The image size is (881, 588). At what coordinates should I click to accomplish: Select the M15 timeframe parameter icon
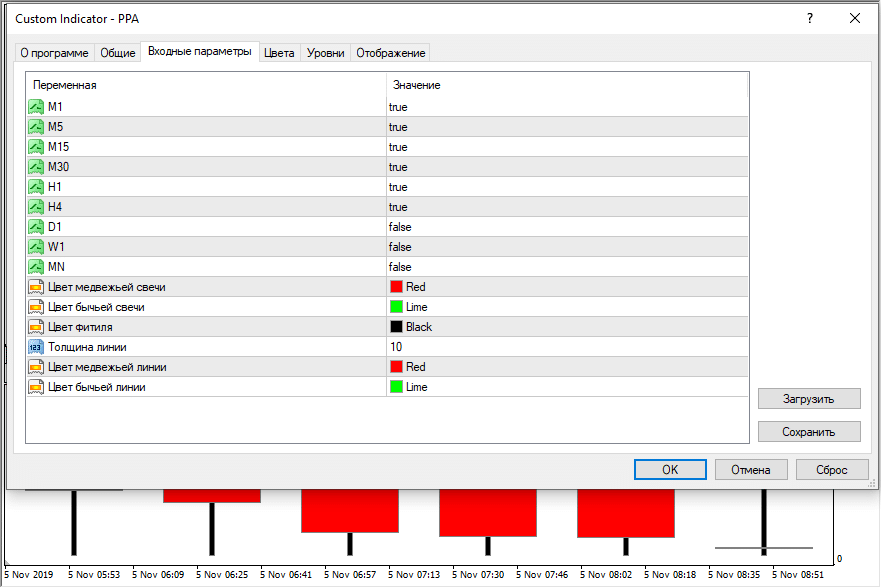pos(37,147)
